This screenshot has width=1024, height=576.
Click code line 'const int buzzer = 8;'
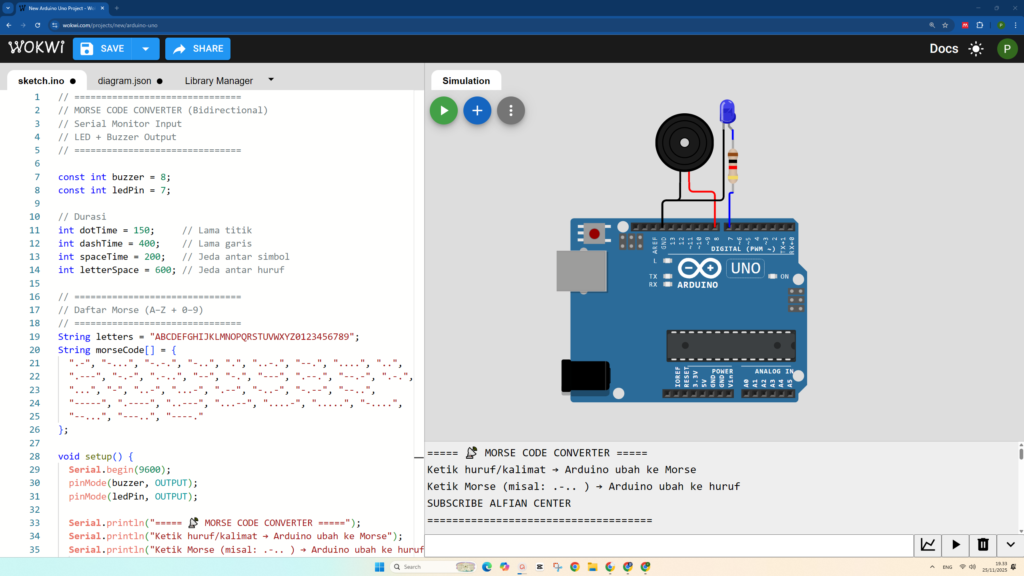coord(114,177)
